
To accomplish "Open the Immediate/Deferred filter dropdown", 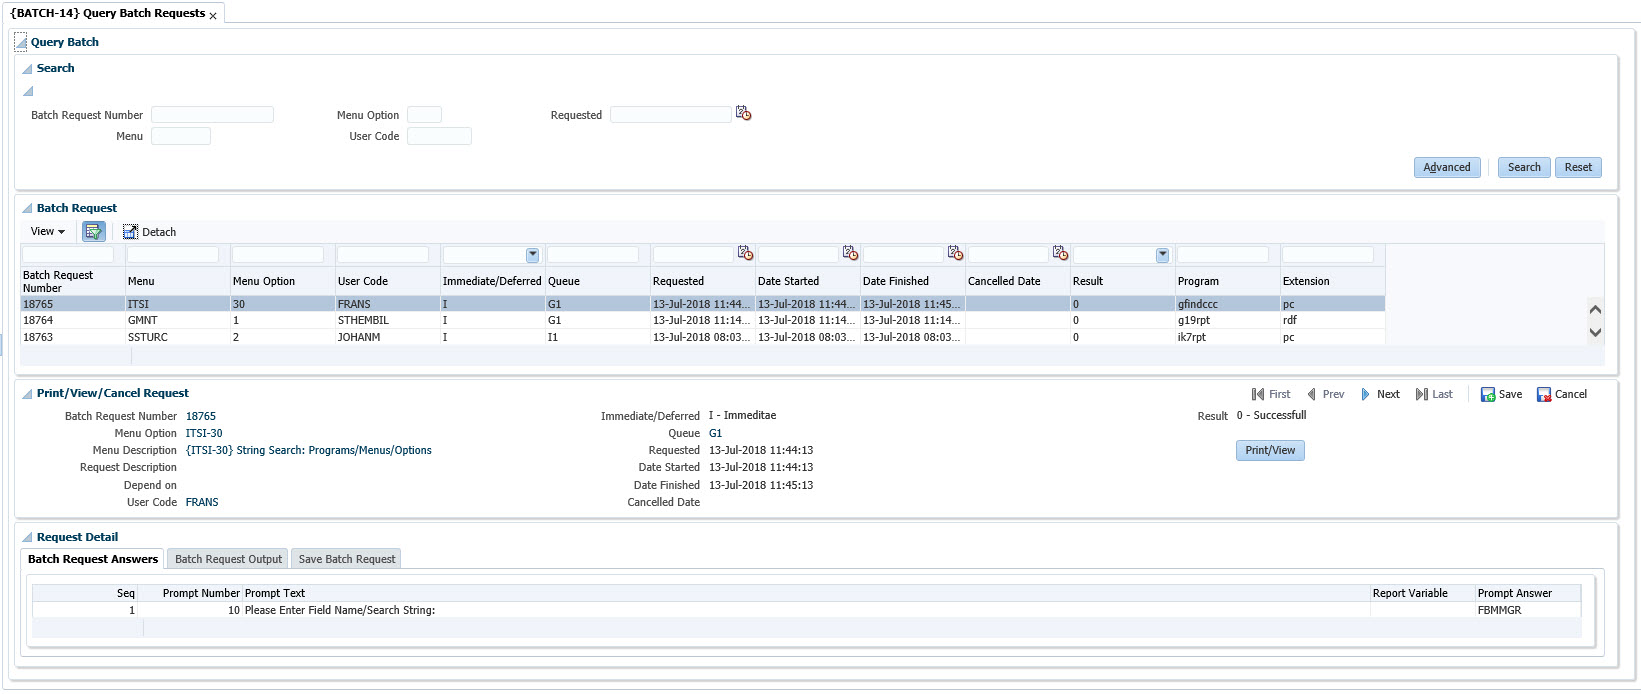I will (532, 255).
